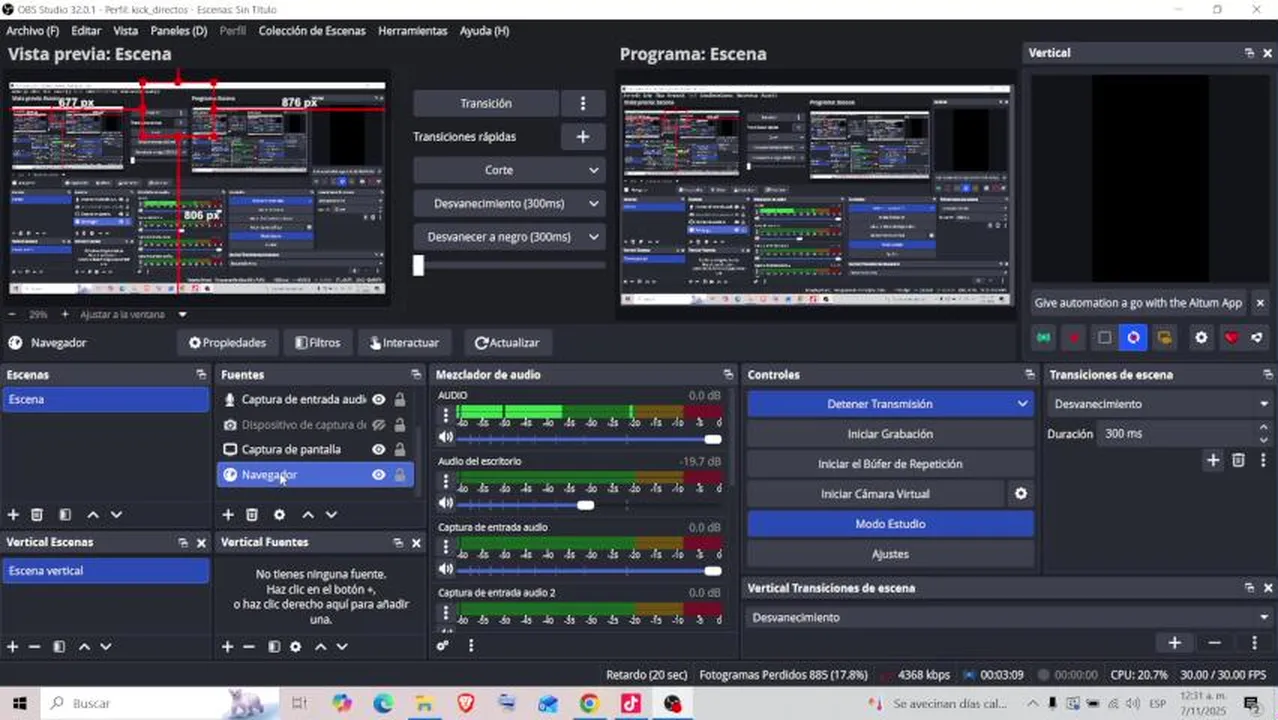Toggle lock on Captura de entrada audio
Image resolution: width=1278 pixels, height=720 pixels.
400,399
